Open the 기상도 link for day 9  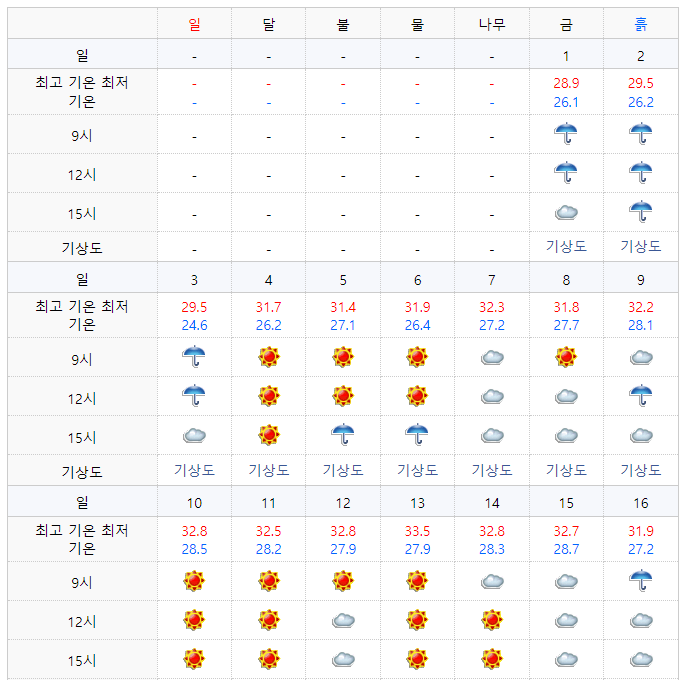click(x=640, y=470)
